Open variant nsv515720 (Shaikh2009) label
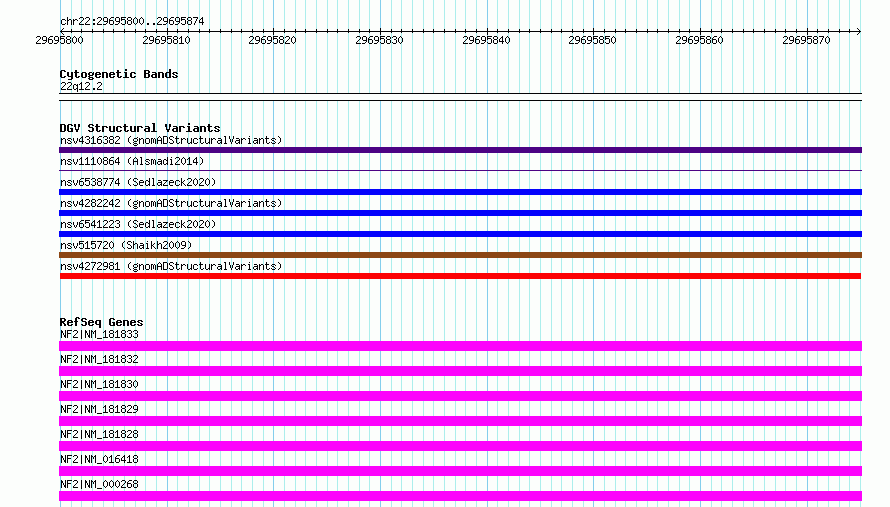The width and height of the screenshot is (890, 507). 126,245
